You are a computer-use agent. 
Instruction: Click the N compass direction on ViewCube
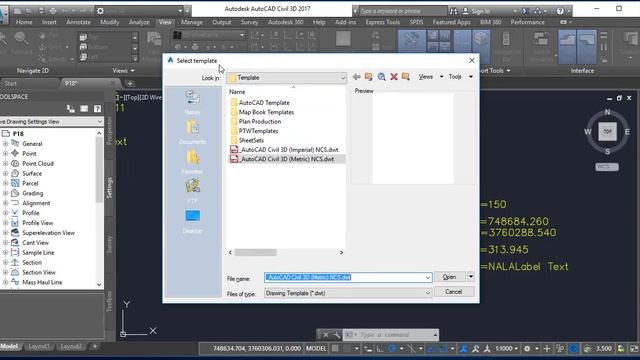coord(607,112)
